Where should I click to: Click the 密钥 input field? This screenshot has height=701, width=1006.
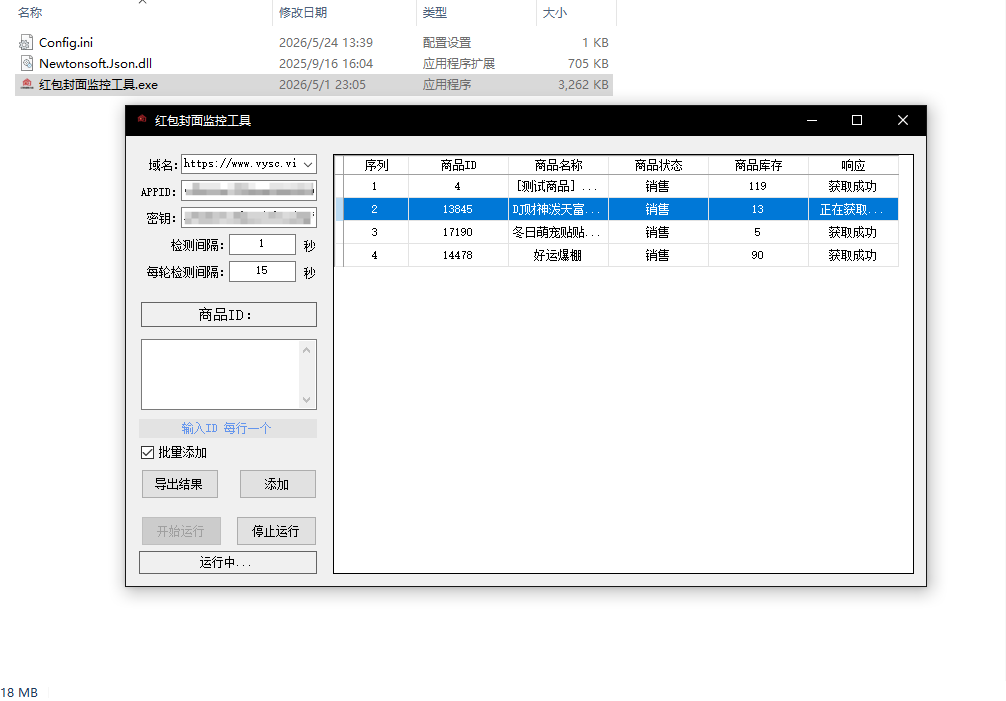pos(249,217)
